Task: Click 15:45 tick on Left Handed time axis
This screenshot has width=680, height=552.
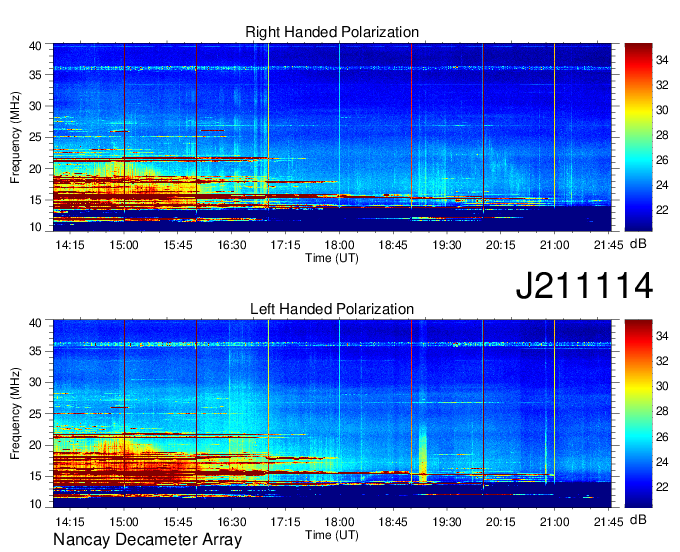Action: [x=178, y=522]
